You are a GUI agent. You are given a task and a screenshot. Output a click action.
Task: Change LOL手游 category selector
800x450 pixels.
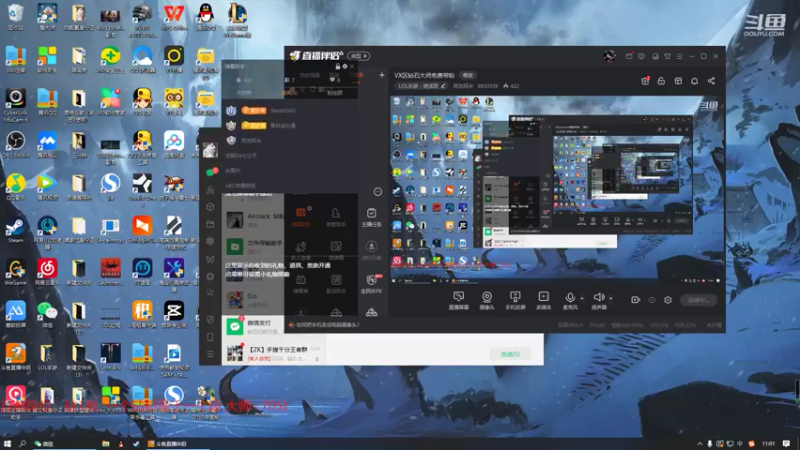(x=421, y=86)
